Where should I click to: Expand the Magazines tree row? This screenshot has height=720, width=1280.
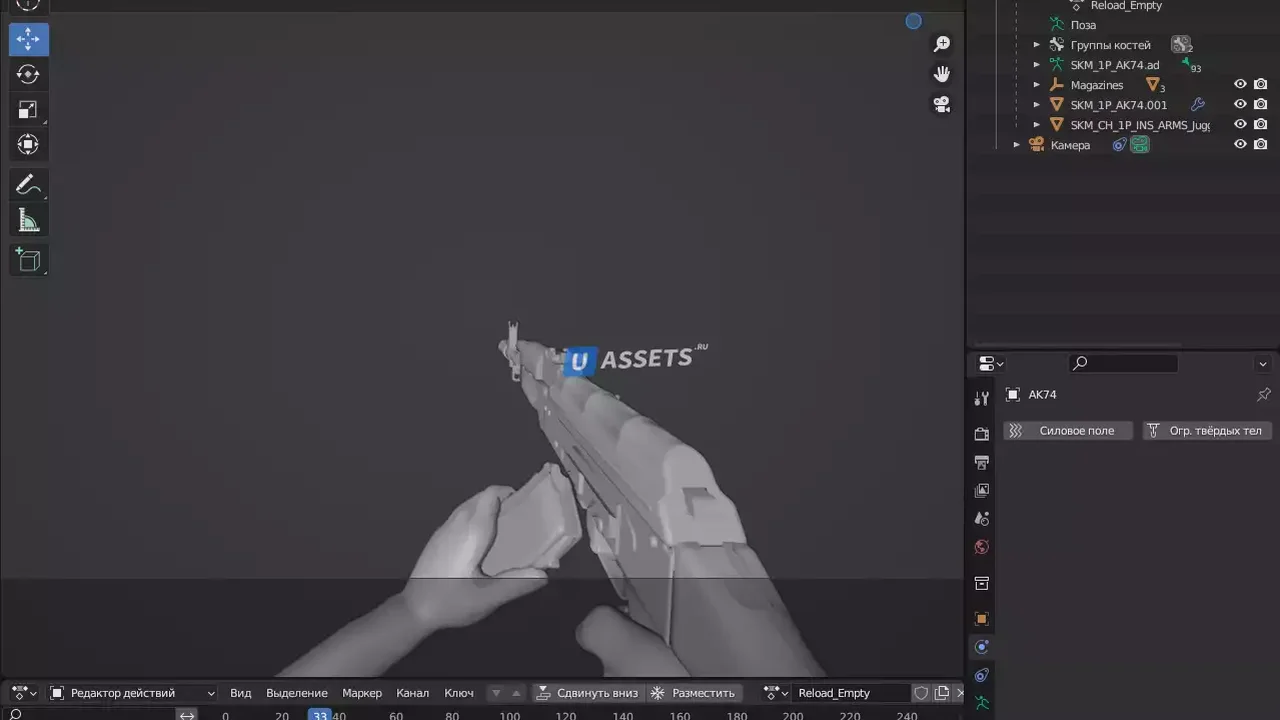[x=1037, y=85]
